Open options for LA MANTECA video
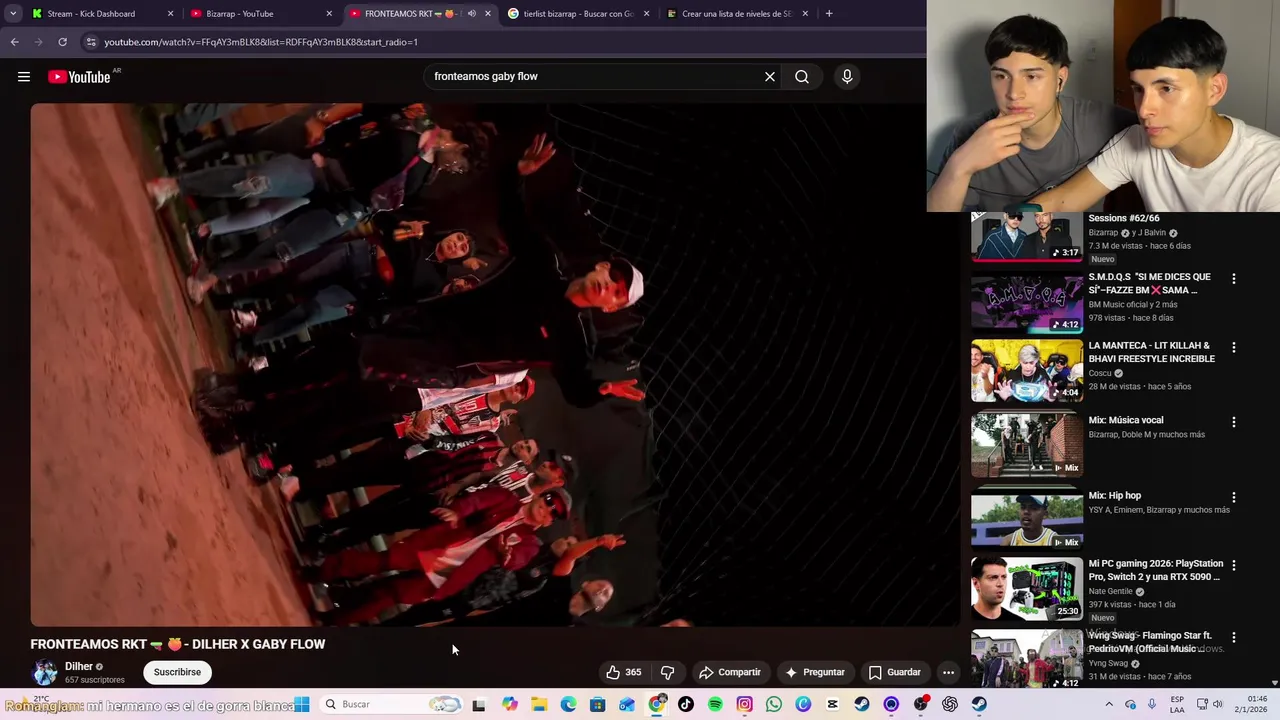Viewport: 1280px width, 720px height. (x=1233, y=348)
